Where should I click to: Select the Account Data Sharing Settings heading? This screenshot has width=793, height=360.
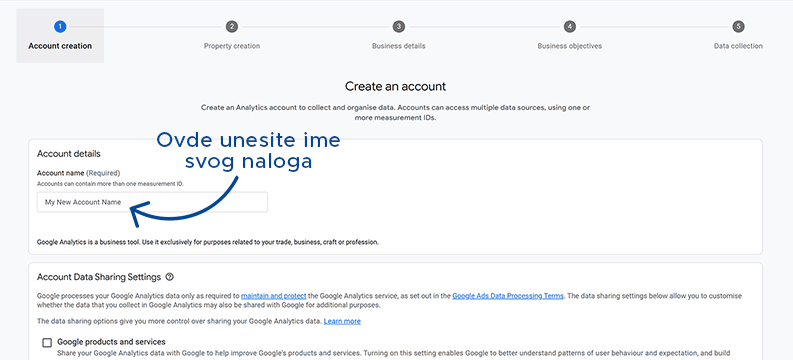pos(99,277)
